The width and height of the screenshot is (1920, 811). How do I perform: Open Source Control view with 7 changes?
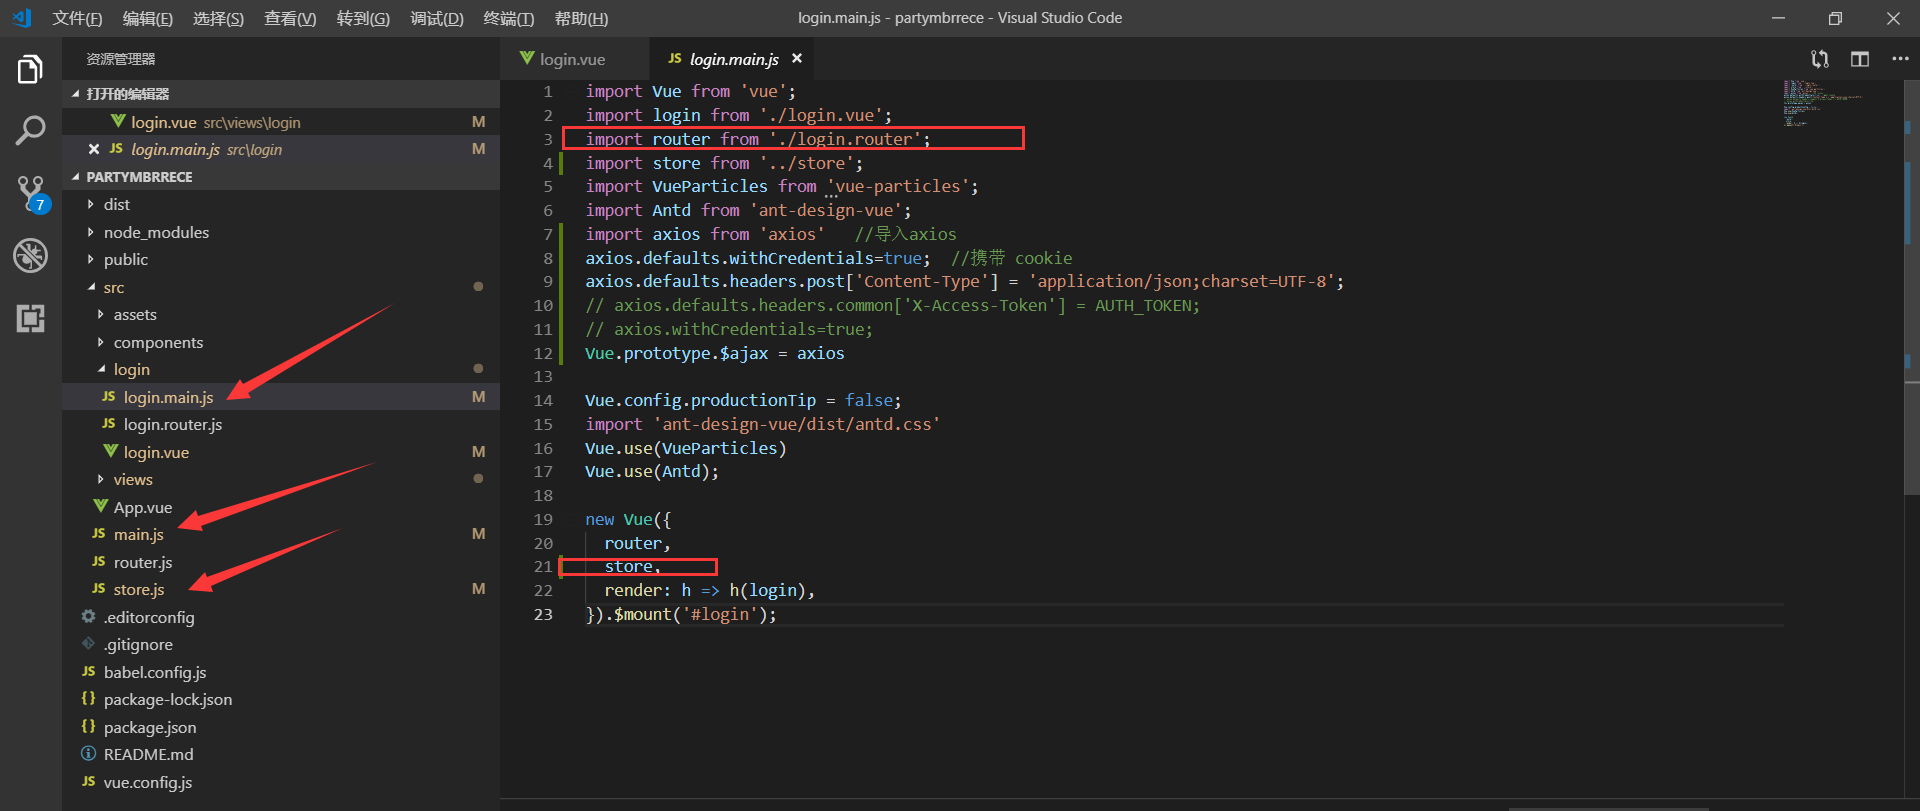tap(31, 193)
